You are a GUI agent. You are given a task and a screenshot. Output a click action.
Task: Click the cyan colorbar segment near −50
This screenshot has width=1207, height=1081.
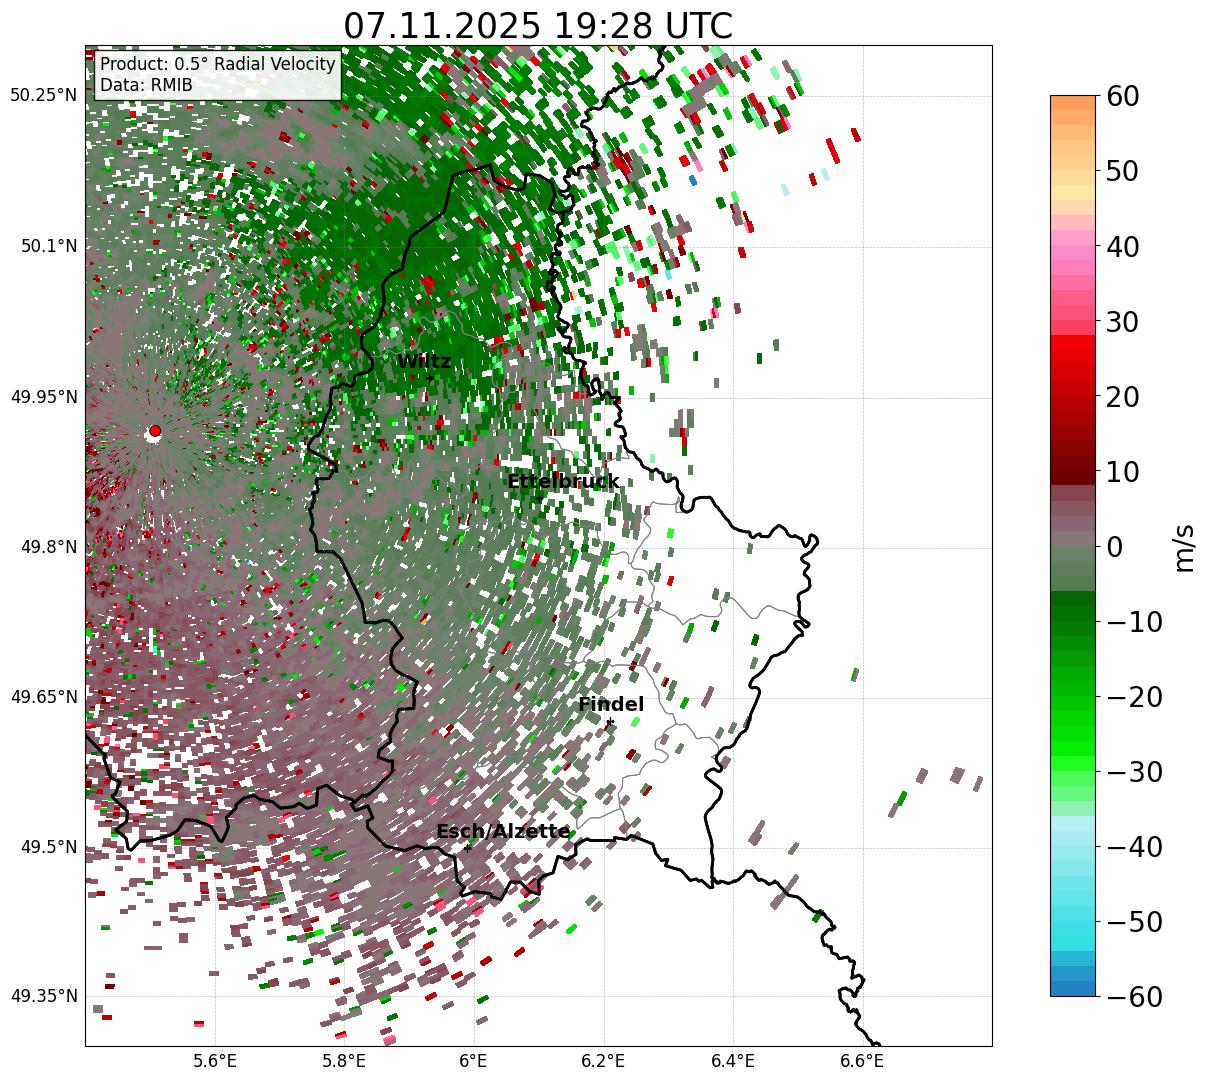point(1073,922)
